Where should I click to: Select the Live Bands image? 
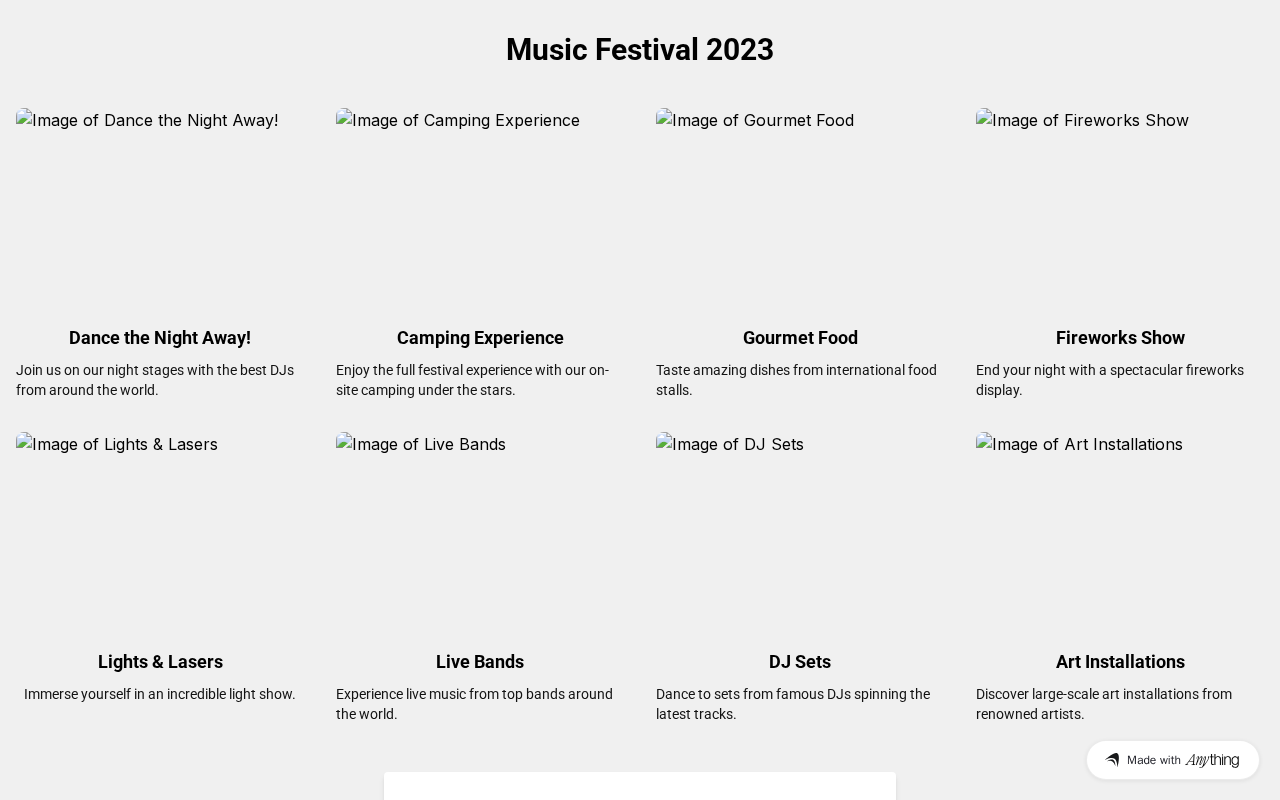point(480,532)
